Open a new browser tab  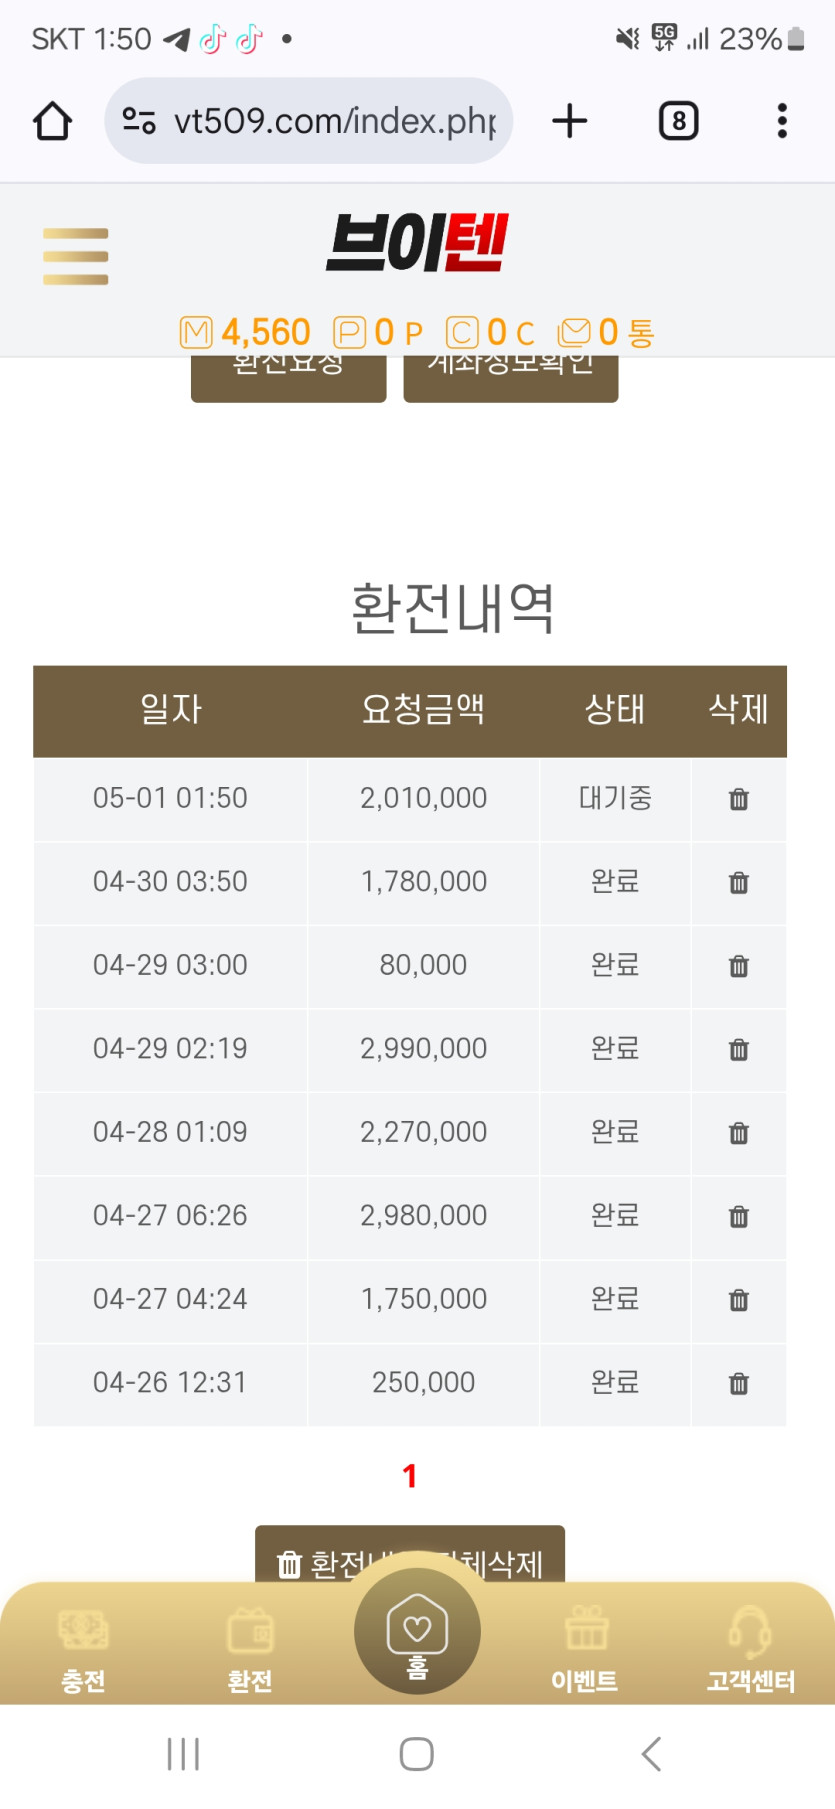click(x=569, y=121)
